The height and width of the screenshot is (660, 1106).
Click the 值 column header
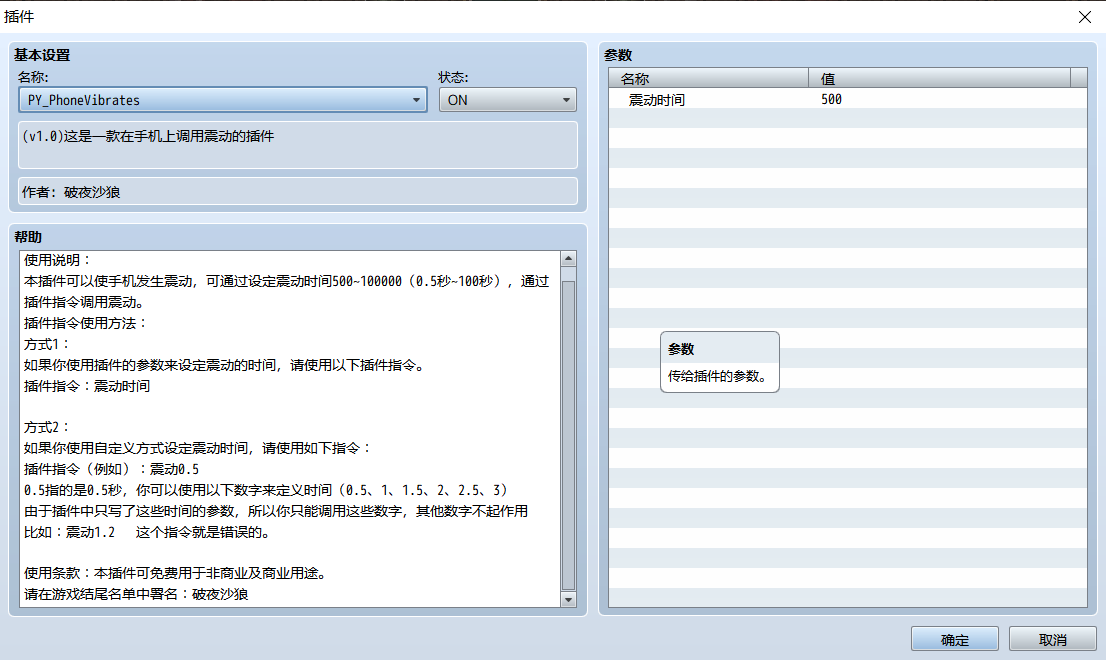[x=939, y=78]
